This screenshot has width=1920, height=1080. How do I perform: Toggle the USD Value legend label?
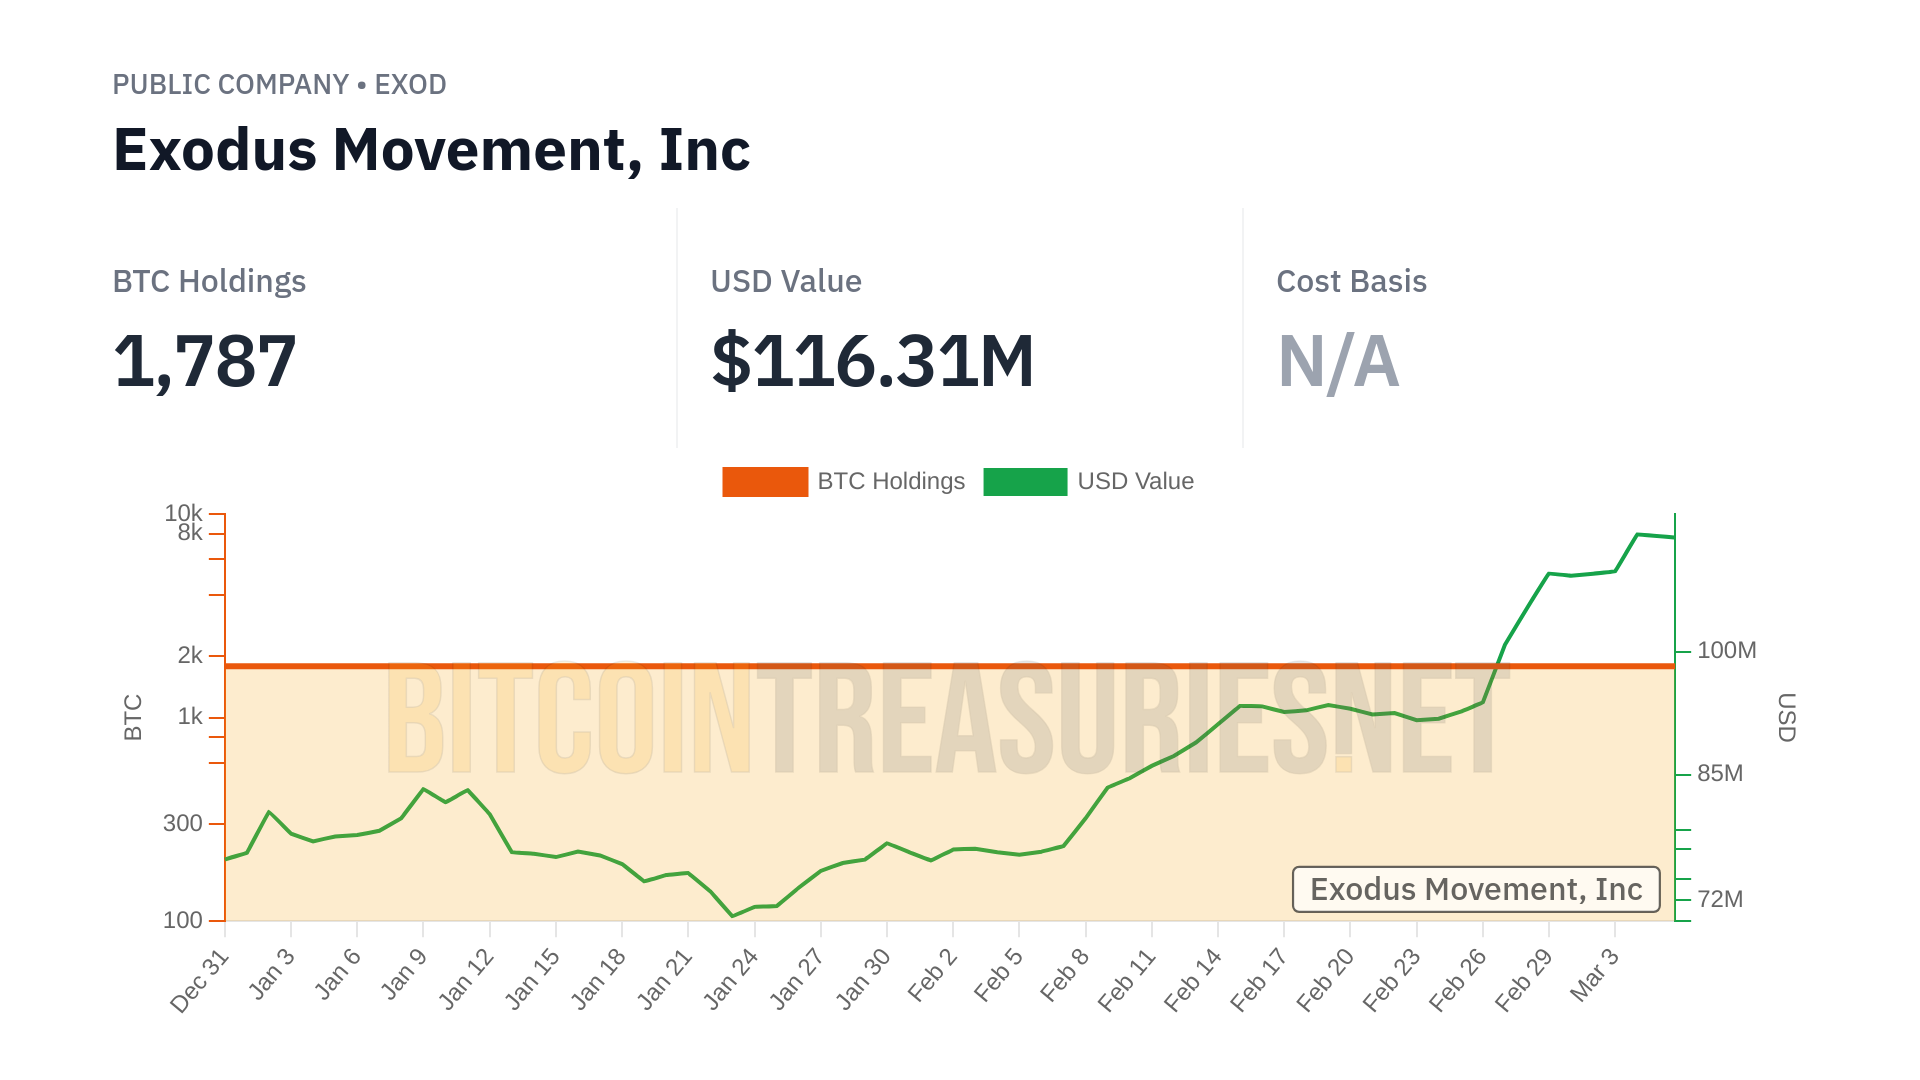pos(1135,482)
